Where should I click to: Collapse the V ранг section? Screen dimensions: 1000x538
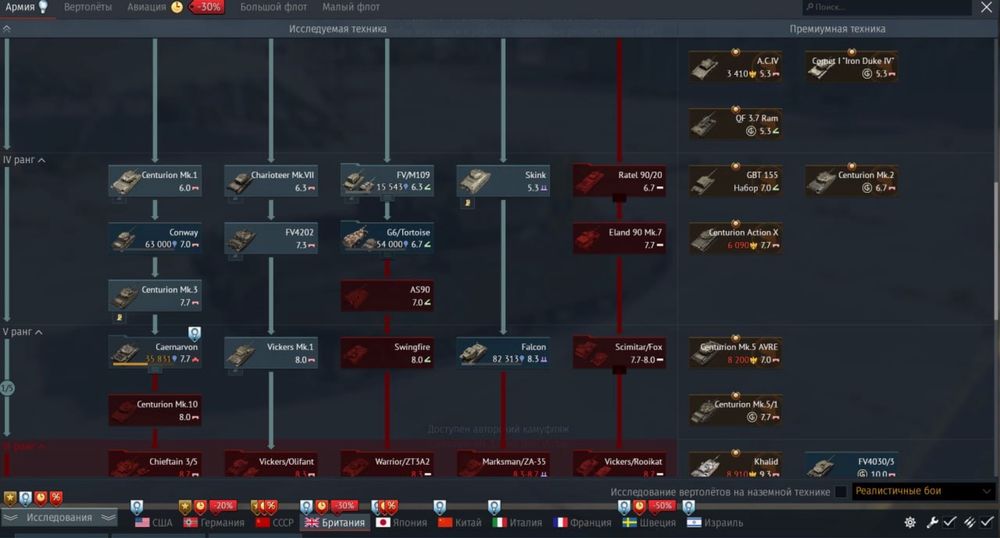coord(22,332)
